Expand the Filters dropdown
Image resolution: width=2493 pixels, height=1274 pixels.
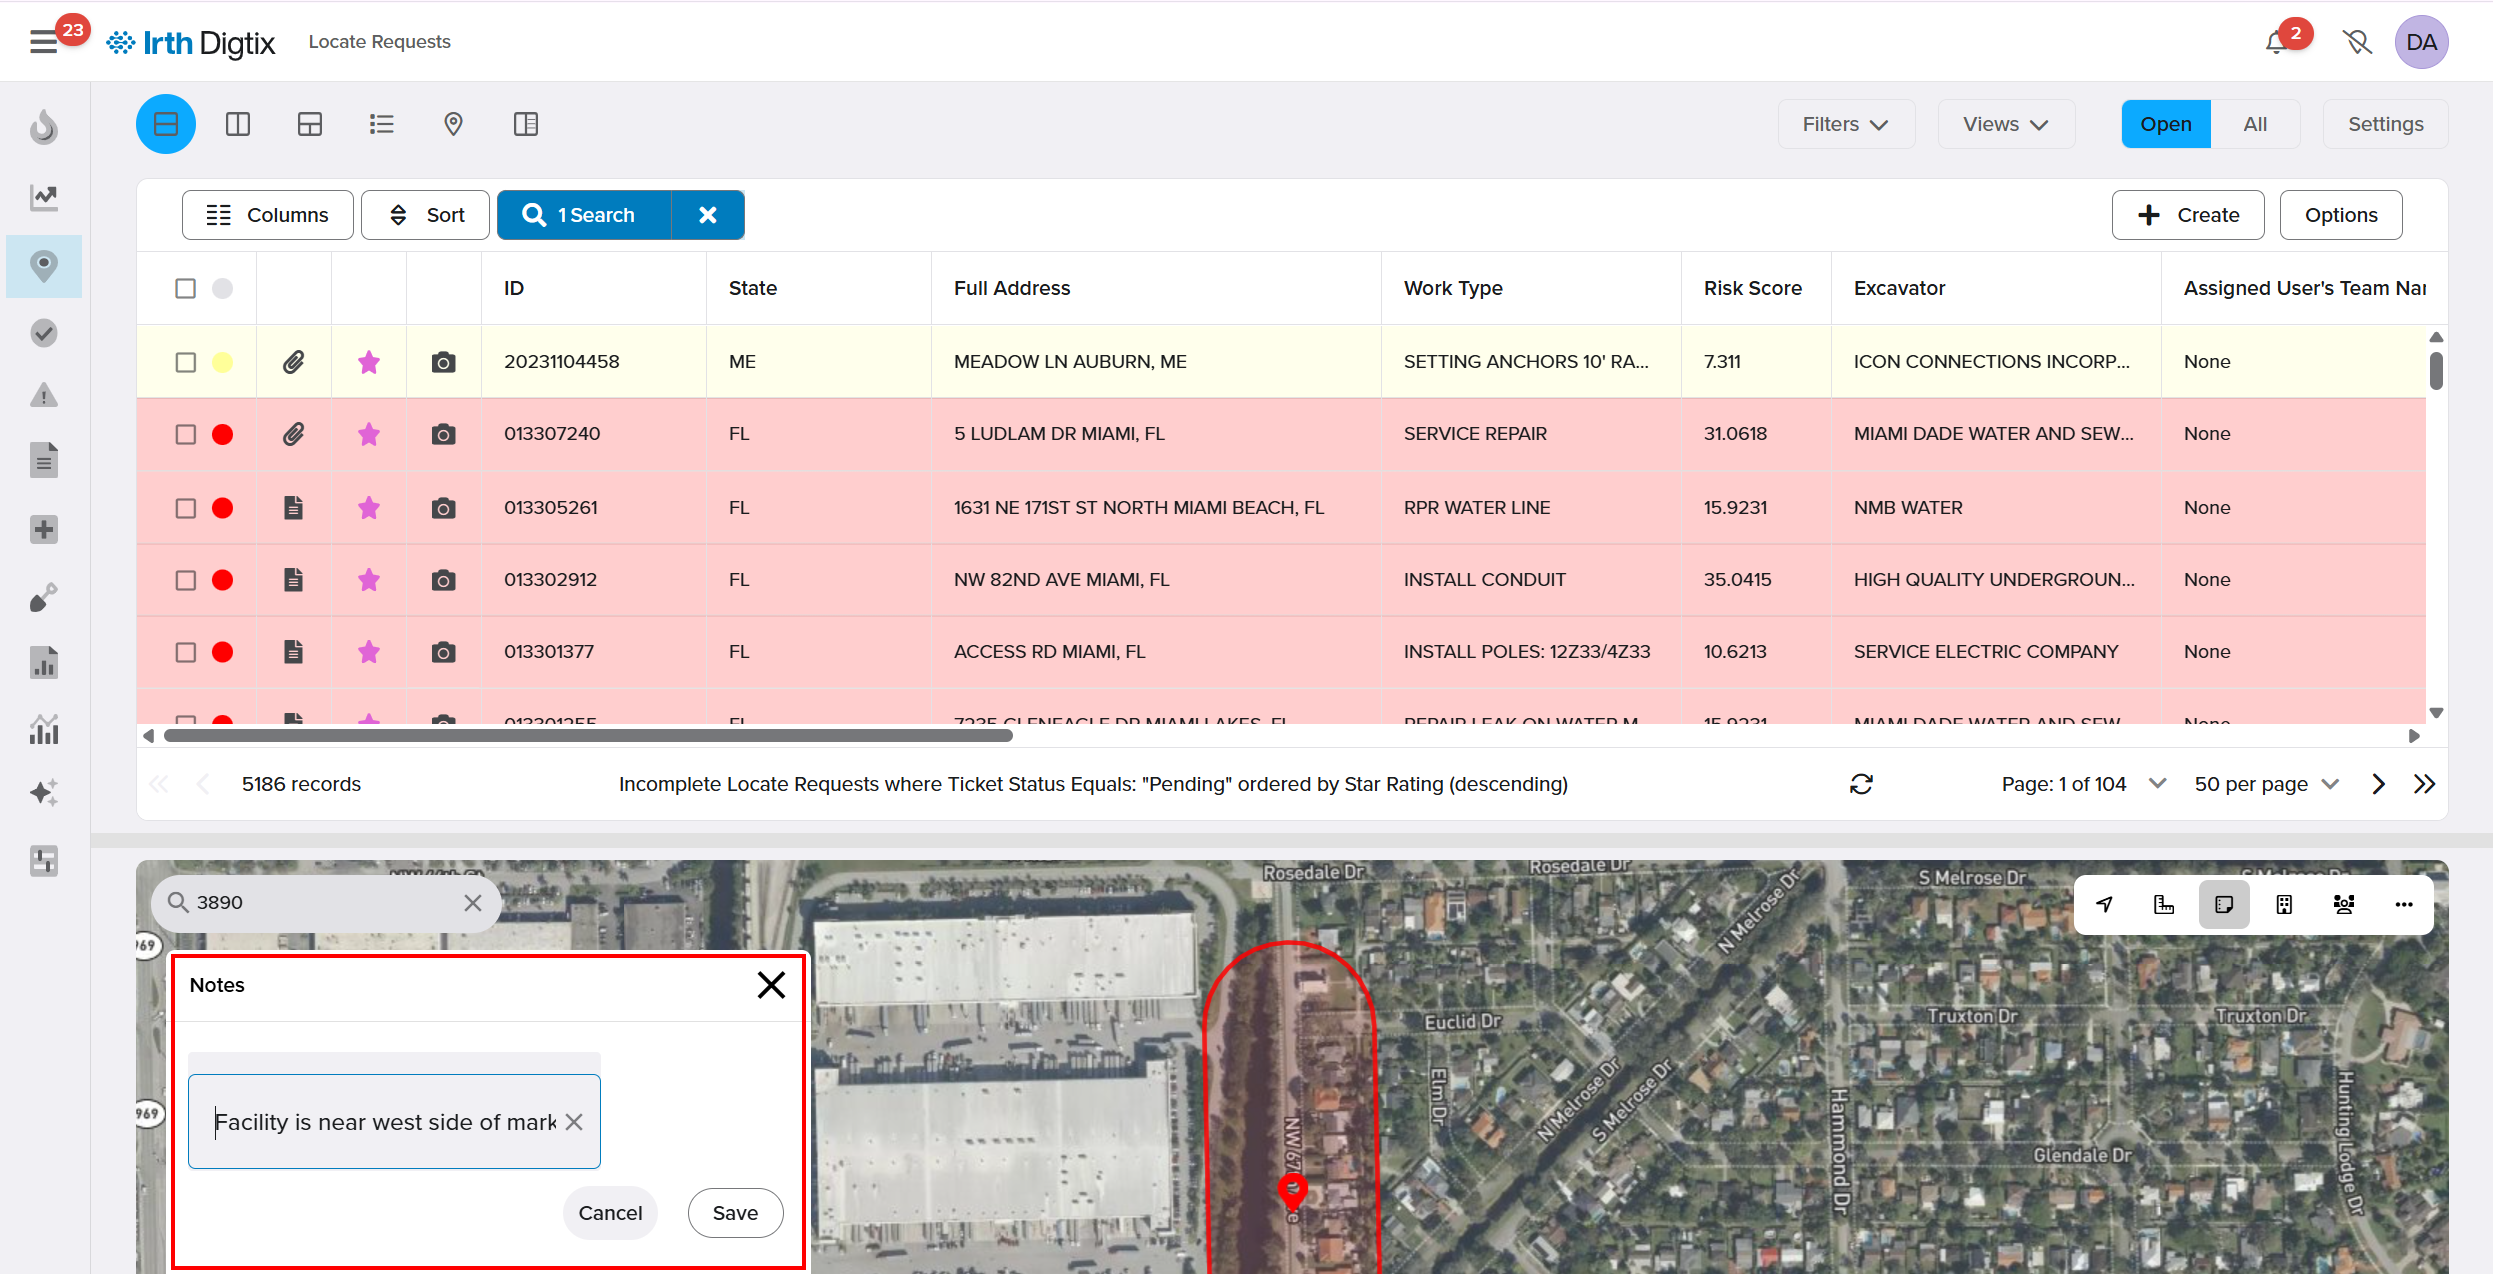click(1845, 124)
